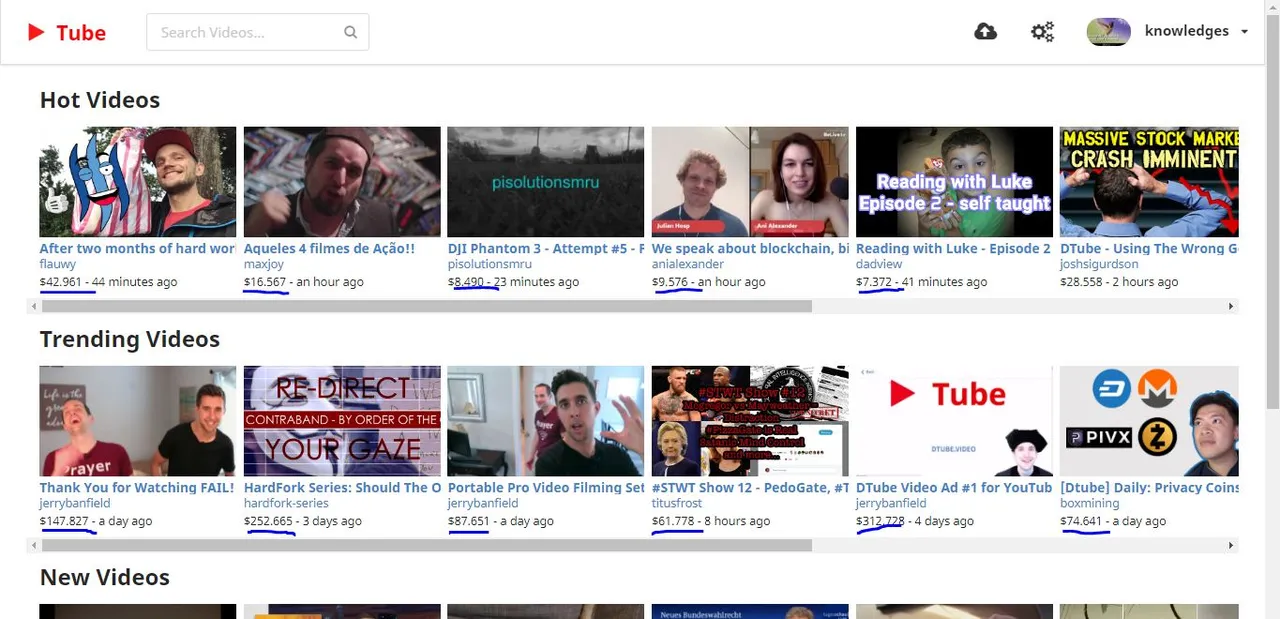Click Hot Videos scrollbar right arrow
The width and height of the screenshot is (1280, 619).
(x=1231, y=306)
